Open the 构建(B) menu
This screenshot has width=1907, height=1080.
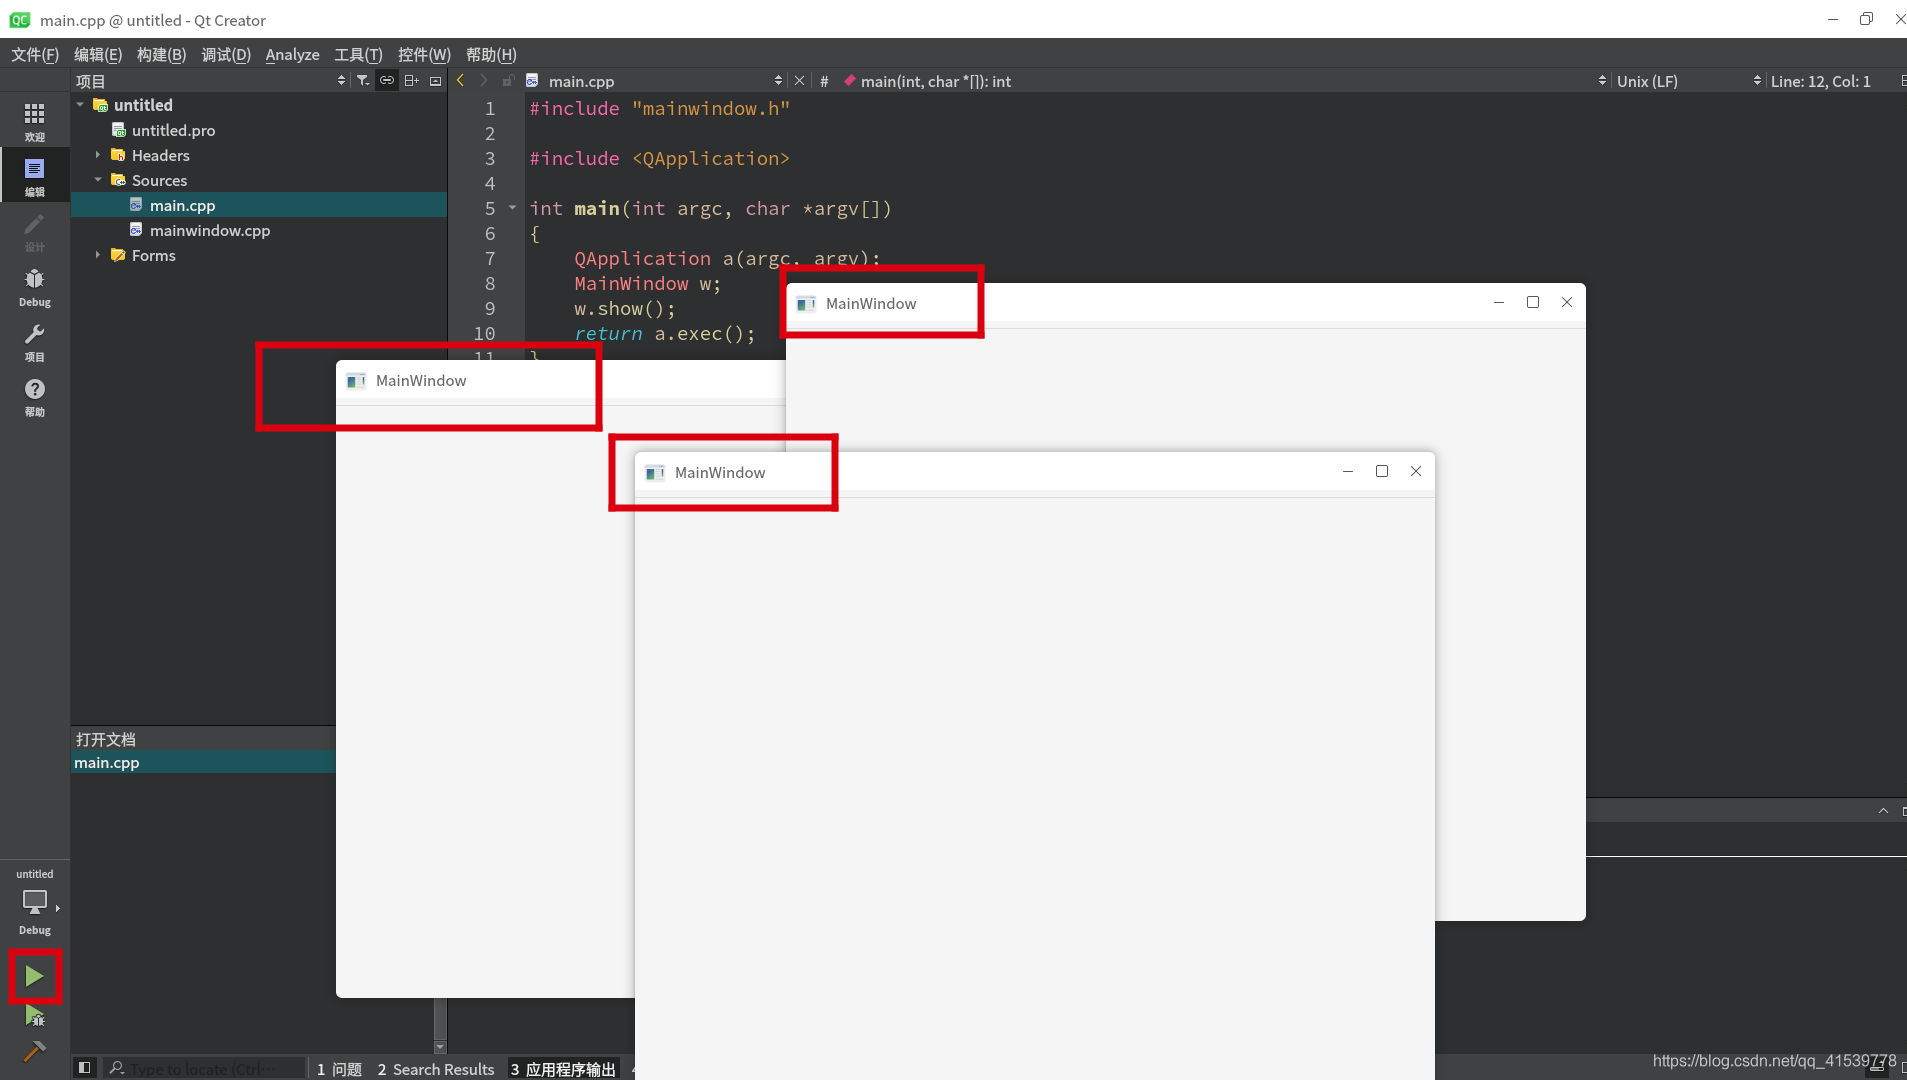[x=160, y=55]
